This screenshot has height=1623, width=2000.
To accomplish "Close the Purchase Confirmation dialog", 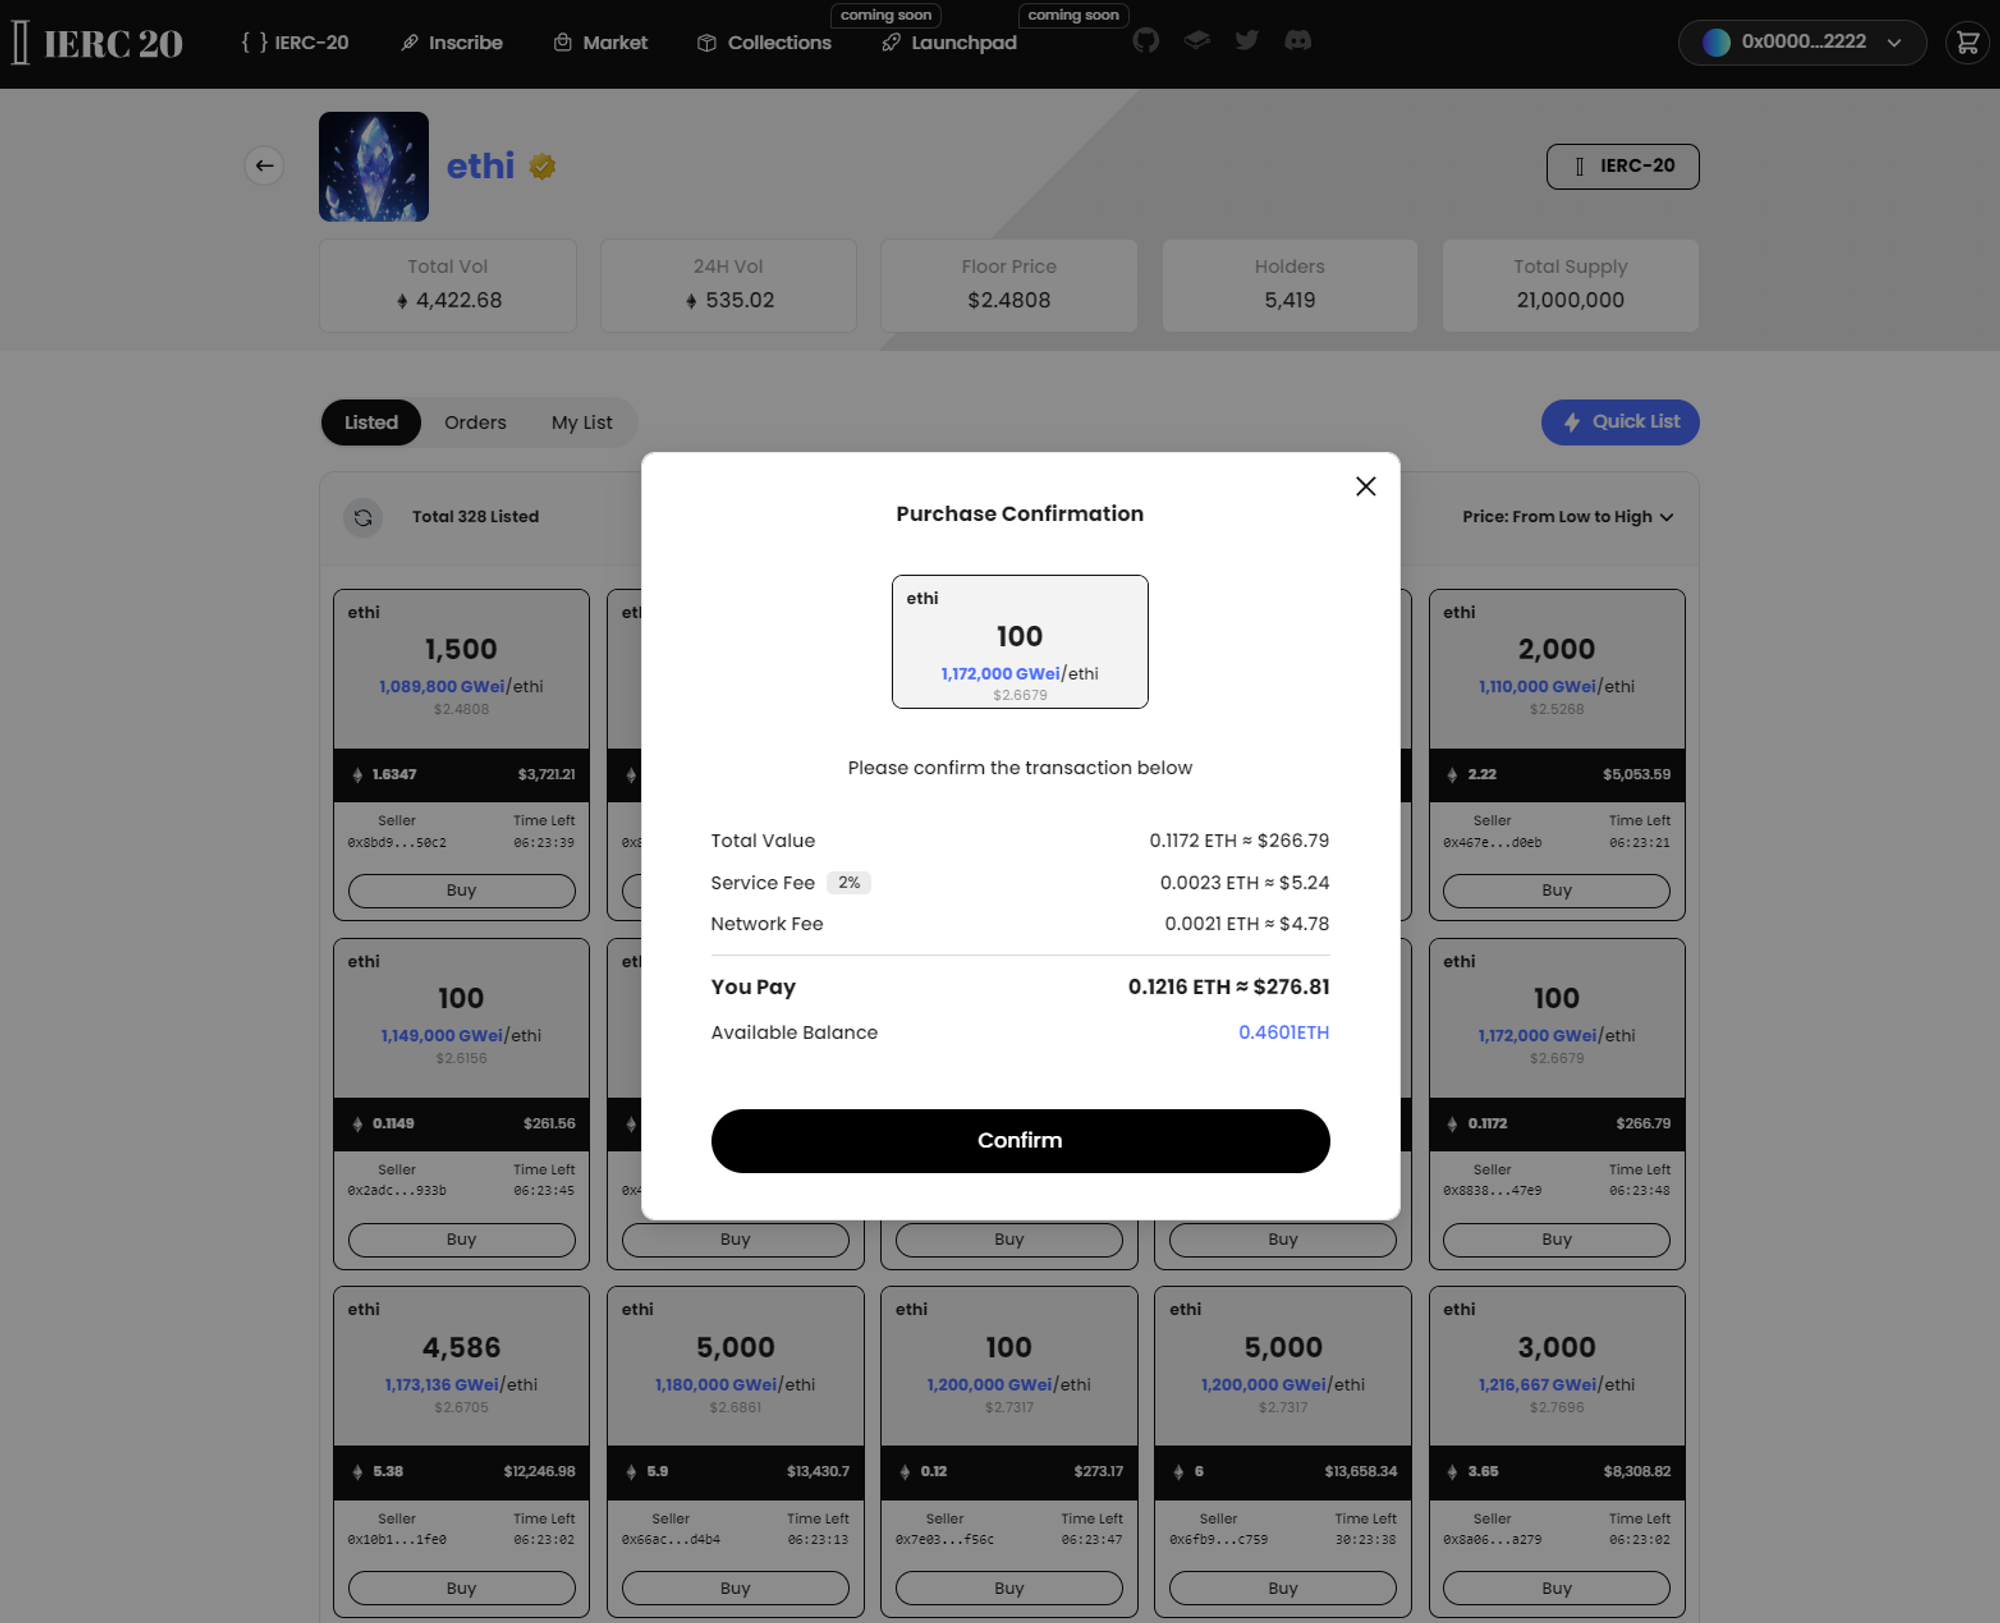I will click(1365, 487).
